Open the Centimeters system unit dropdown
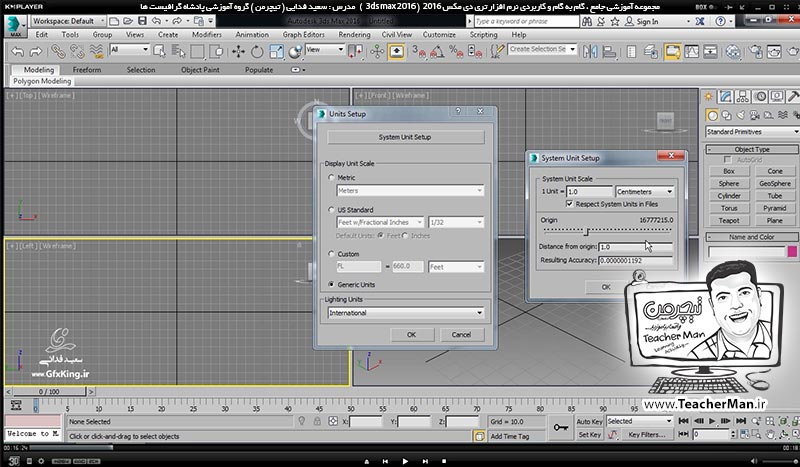Screen dimensions: 800x467 pyautogui.click(x=644, y=192)
